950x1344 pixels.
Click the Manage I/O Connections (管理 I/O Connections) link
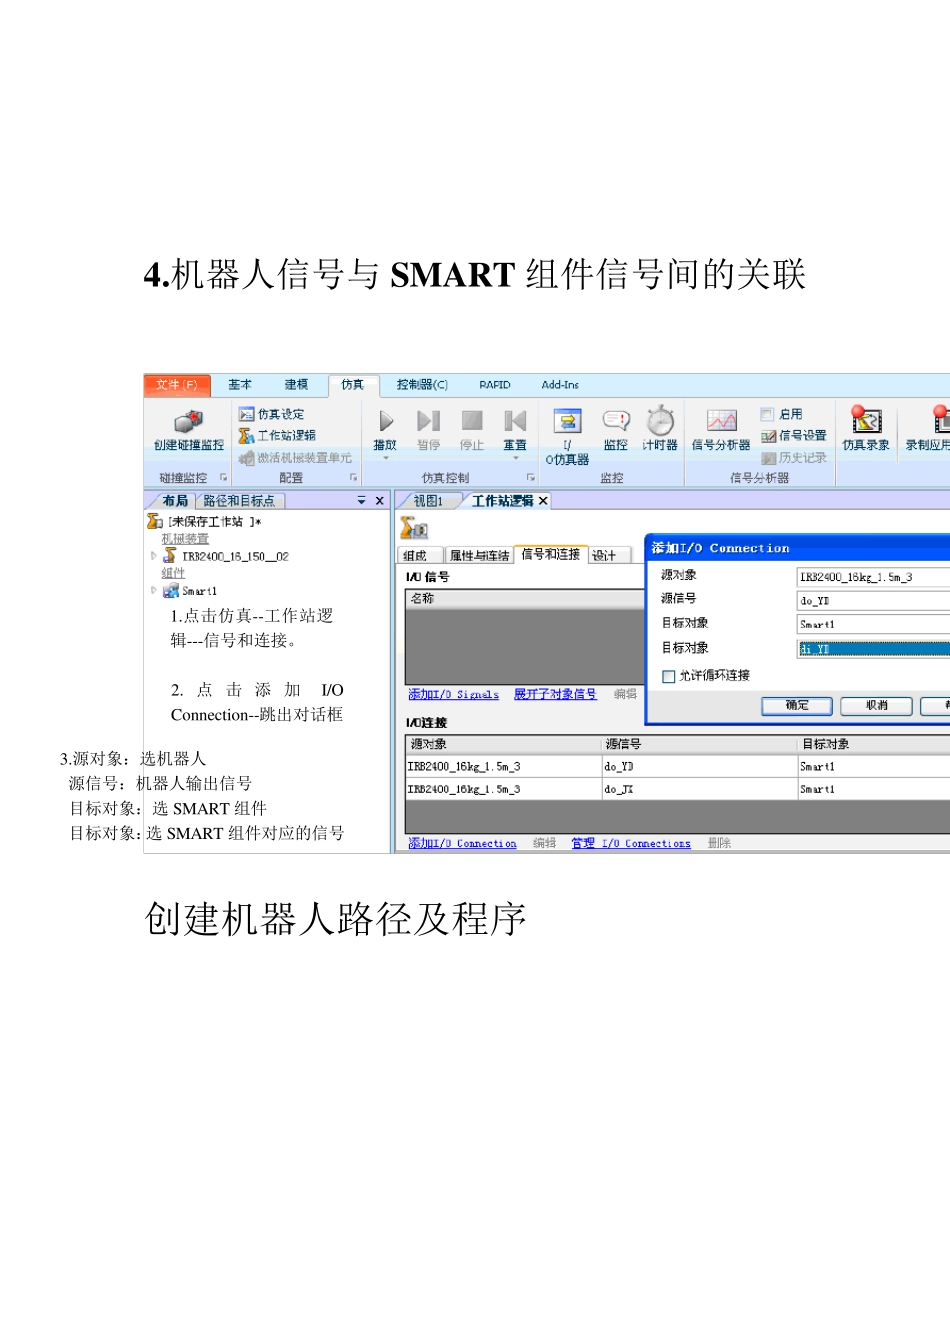631,844
